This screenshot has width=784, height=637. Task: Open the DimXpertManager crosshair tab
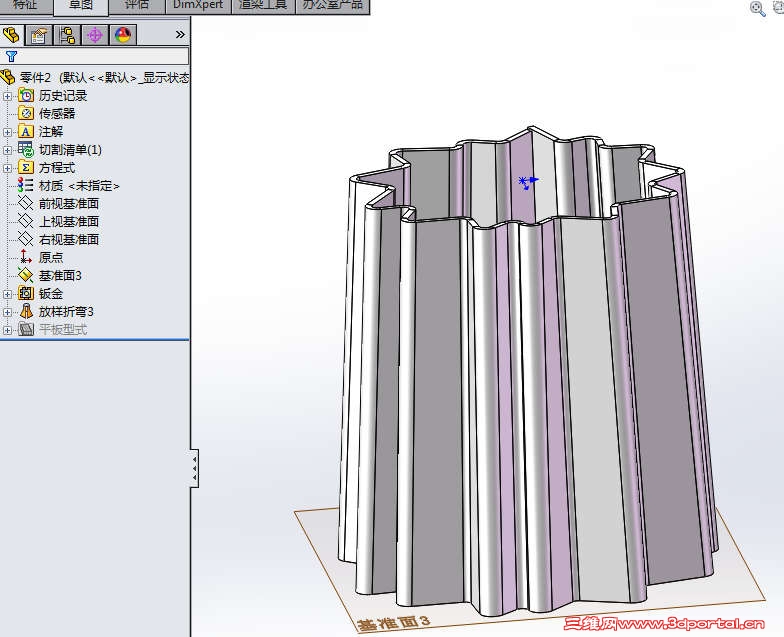(95, 35)
